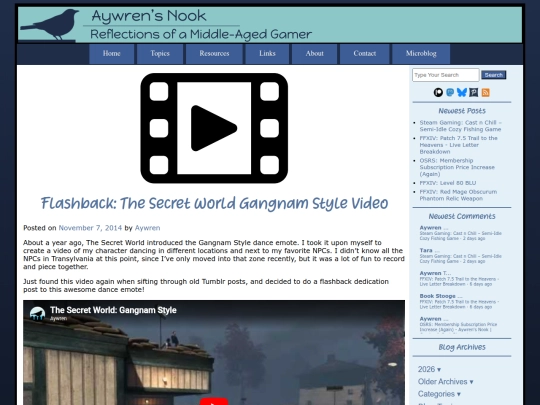Image resolution: width=540 pixels, height=405 pixels.
Task: Click the blackbird logo in header
Action: (x=49, y=24)
